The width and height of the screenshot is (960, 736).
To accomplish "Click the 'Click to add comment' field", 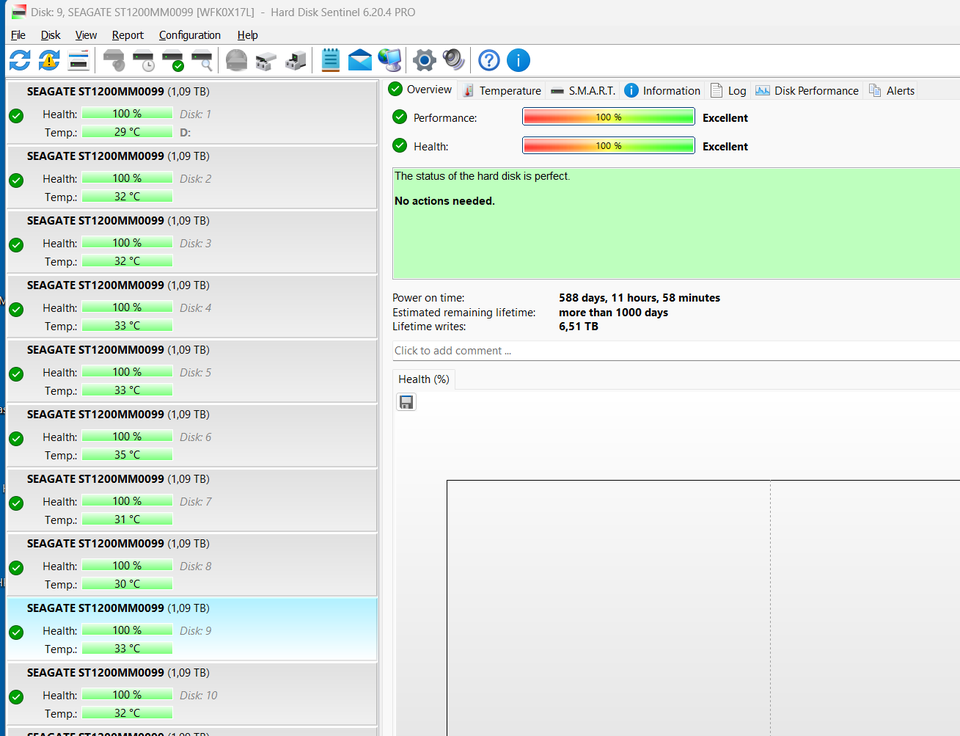I will click(x=676, y=351).
